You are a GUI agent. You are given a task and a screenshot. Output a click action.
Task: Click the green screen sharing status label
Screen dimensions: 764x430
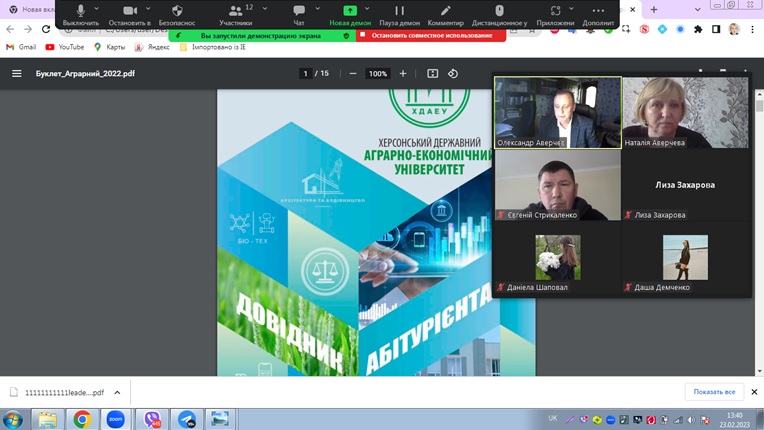262,36
